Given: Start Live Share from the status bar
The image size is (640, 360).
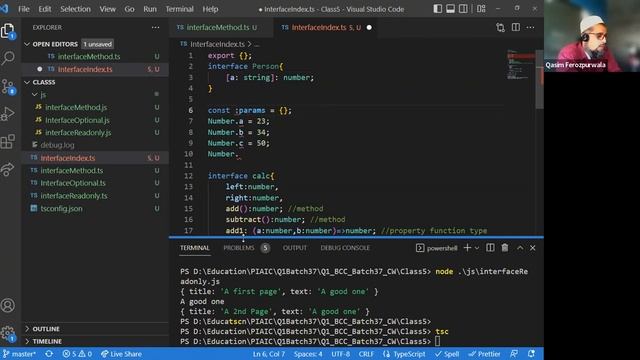Looking at the screenshot, I should (x=121, y=354).
